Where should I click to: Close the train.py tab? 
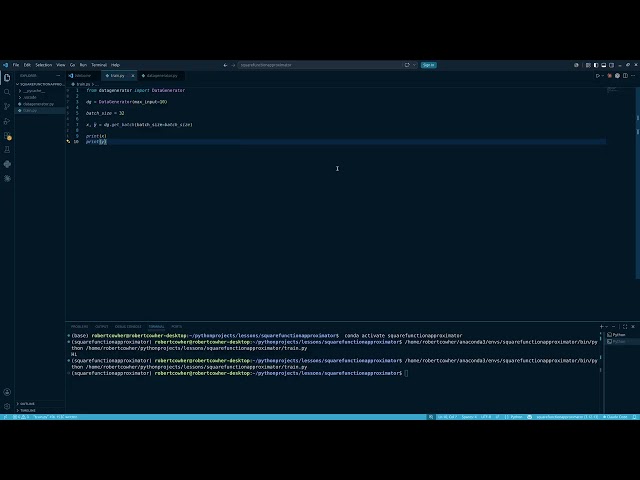133,76
